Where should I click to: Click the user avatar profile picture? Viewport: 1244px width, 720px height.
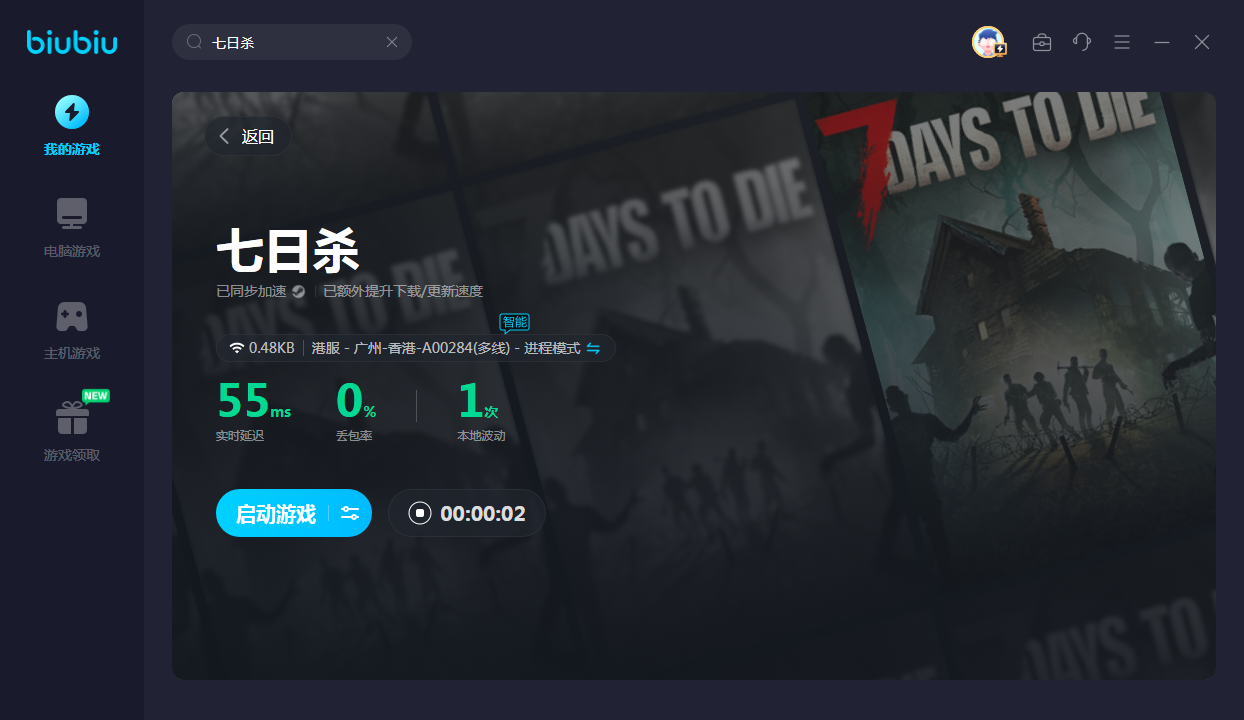[988, 42]
